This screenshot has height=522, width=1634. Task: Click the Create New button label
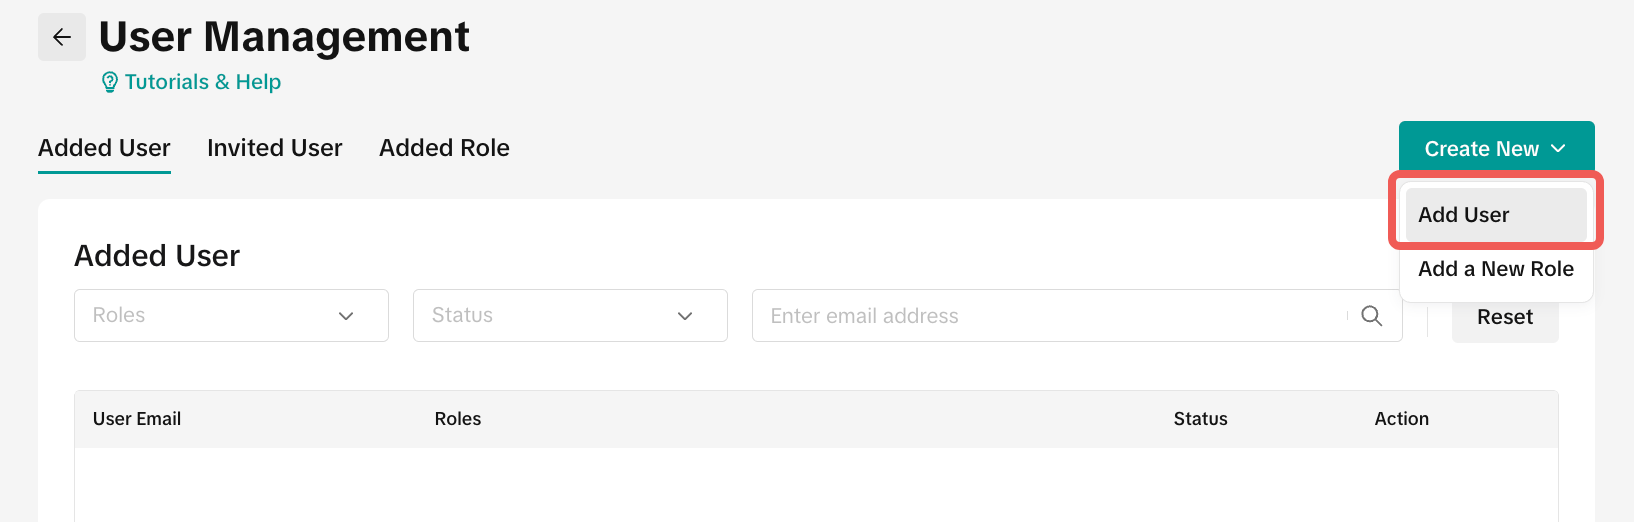click(1481, 149)
